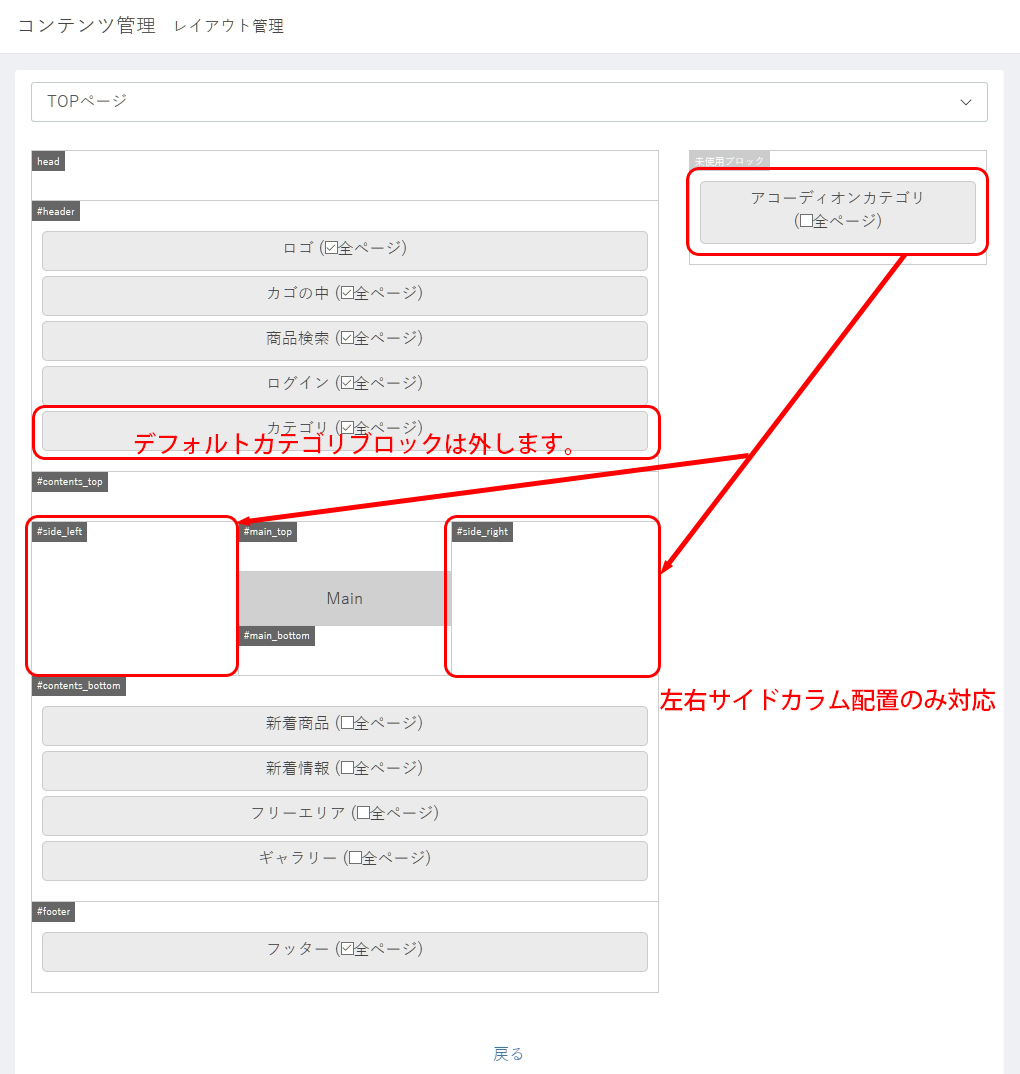Enable 全ページ checkbox on 新着情報 block
The image size is (1020, 1074).
347,768
